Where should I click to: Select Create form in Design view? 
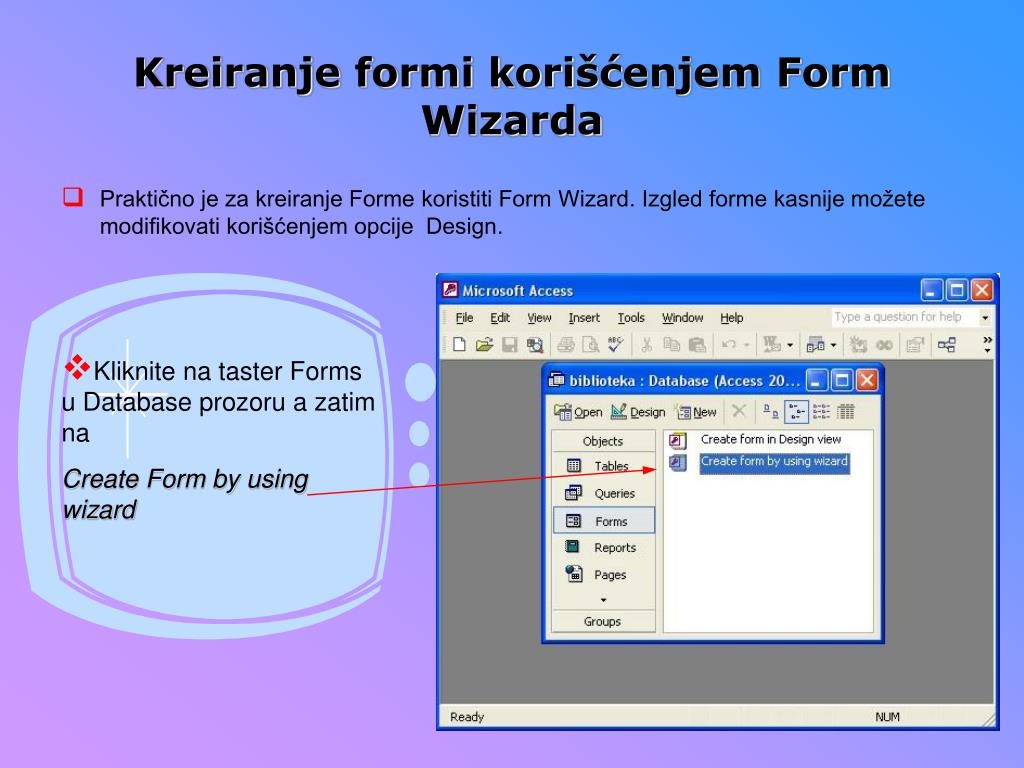[x=771, y=440]
